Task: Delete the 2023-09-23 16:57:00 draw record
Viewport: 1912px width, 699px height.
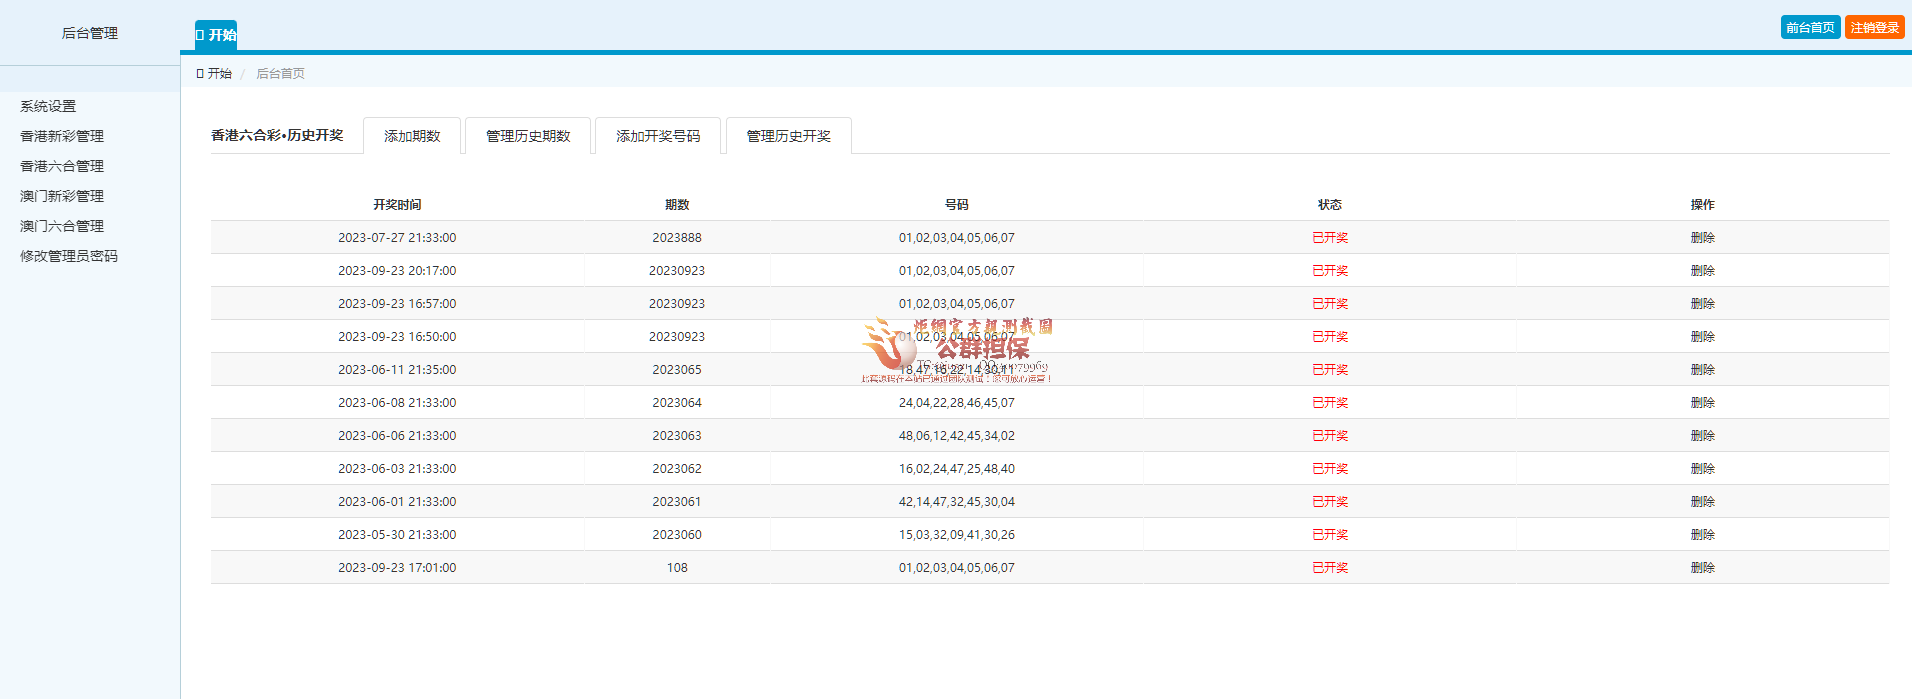Action: pyautogui.click(x=1702, y=304)
